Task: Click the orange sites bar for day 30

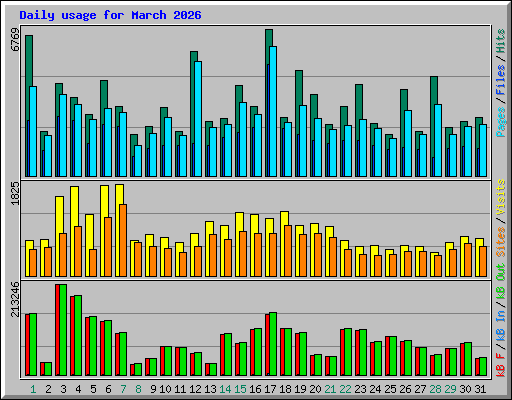Action: [468, 260]
